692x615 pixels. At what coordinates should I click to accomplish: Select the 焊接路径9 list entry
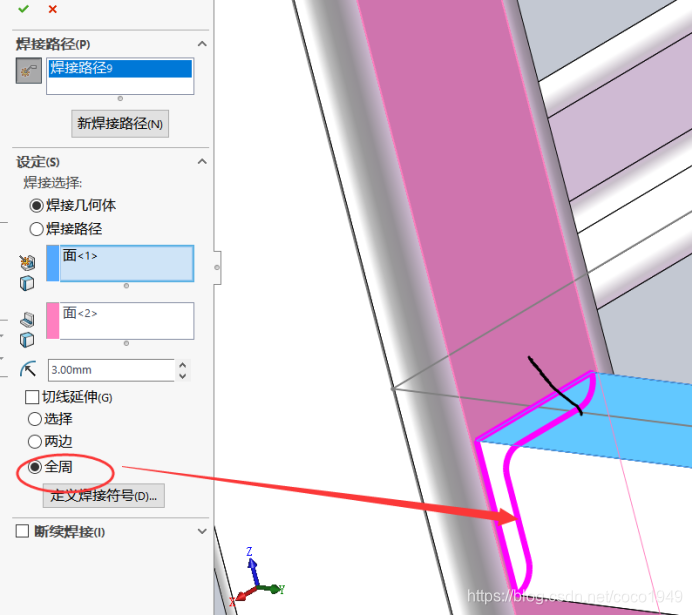(120, 68)
